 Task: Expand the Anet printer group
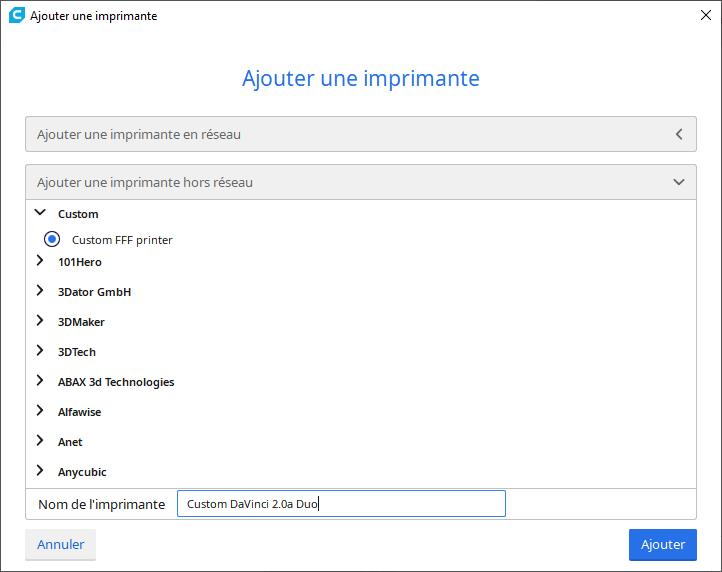(x=40, y=441)
